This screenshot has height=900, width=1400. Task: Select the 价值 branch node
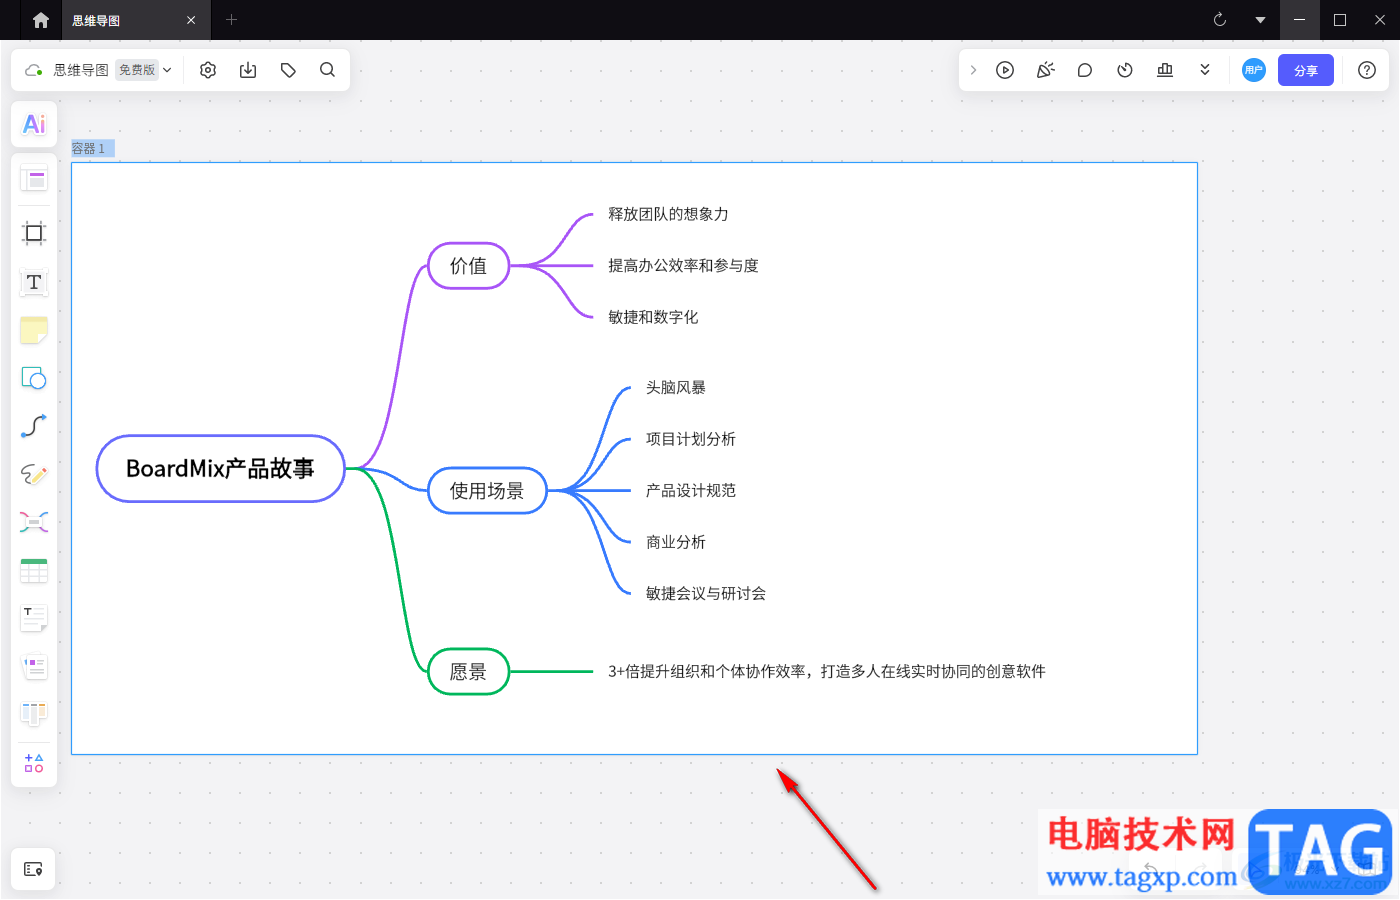[468, 266]
